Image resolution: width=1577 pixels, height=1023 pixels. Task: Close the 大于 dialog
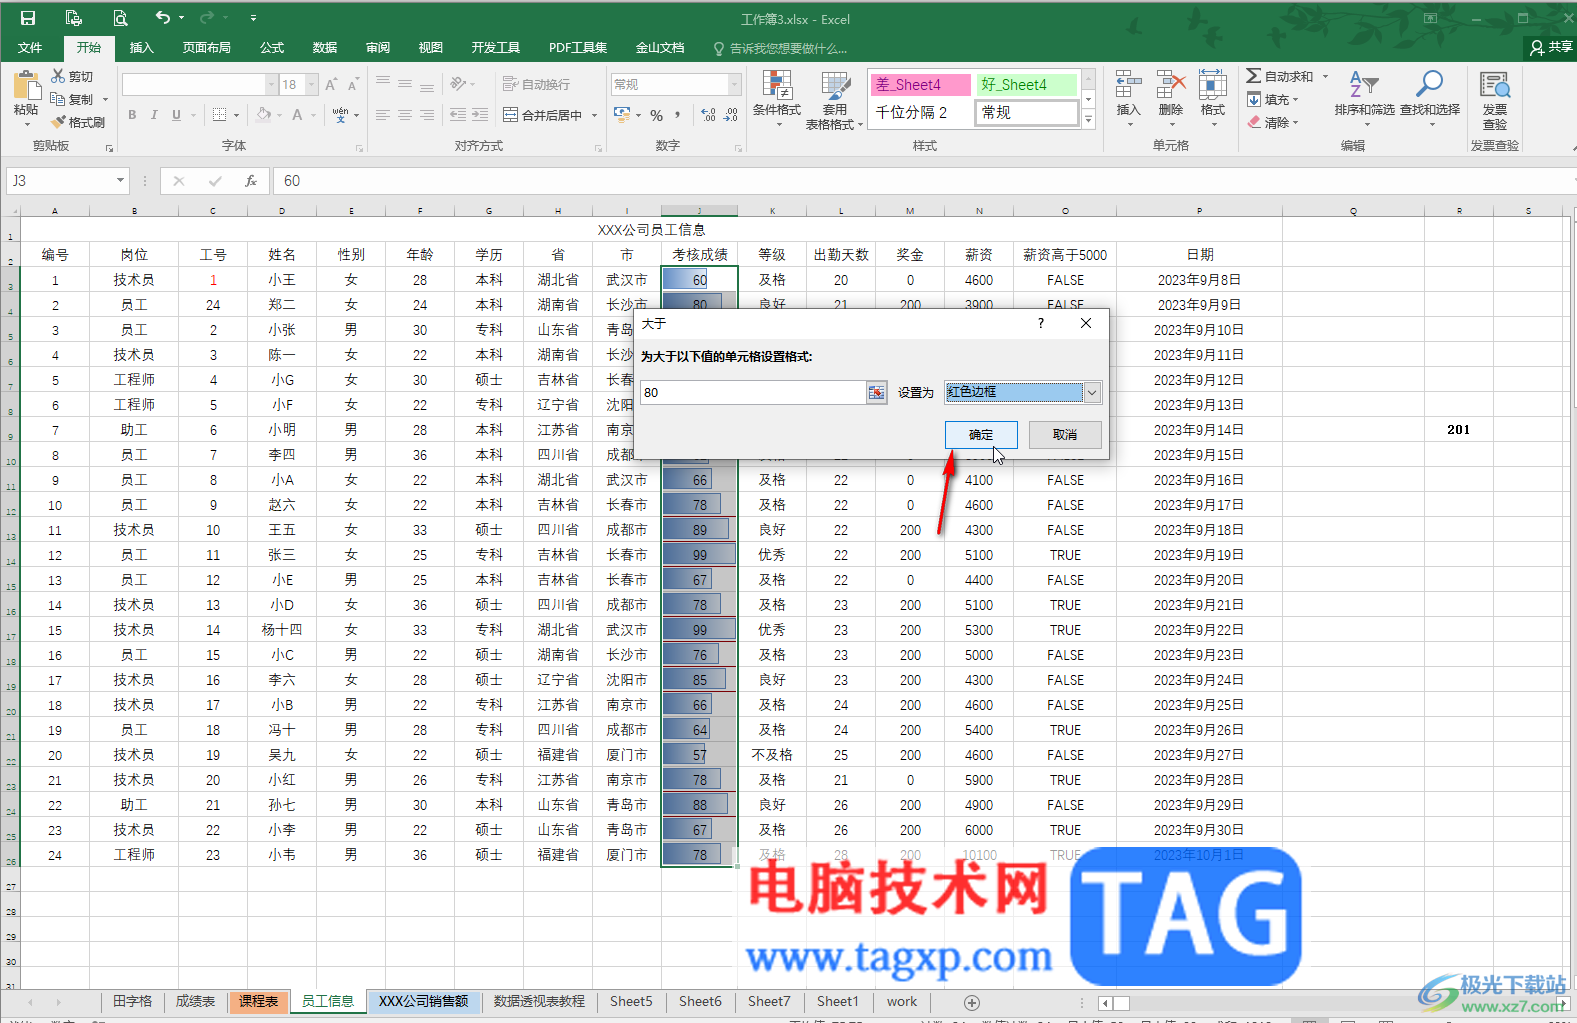(1086, 324)
